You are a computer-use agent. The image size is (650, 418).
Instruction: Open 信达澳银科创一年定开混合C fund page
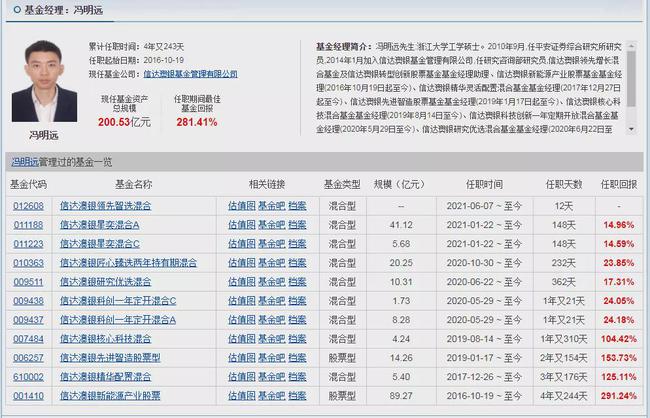click(118, 301)
